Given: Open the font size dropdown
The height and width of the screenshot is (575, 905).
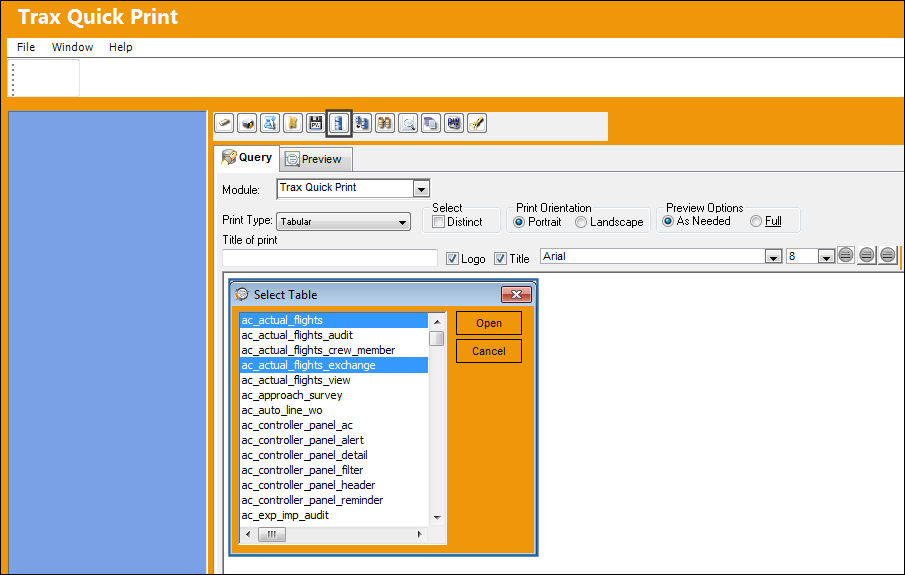Looking at the screenshot, I should click(x=827, y=257).
